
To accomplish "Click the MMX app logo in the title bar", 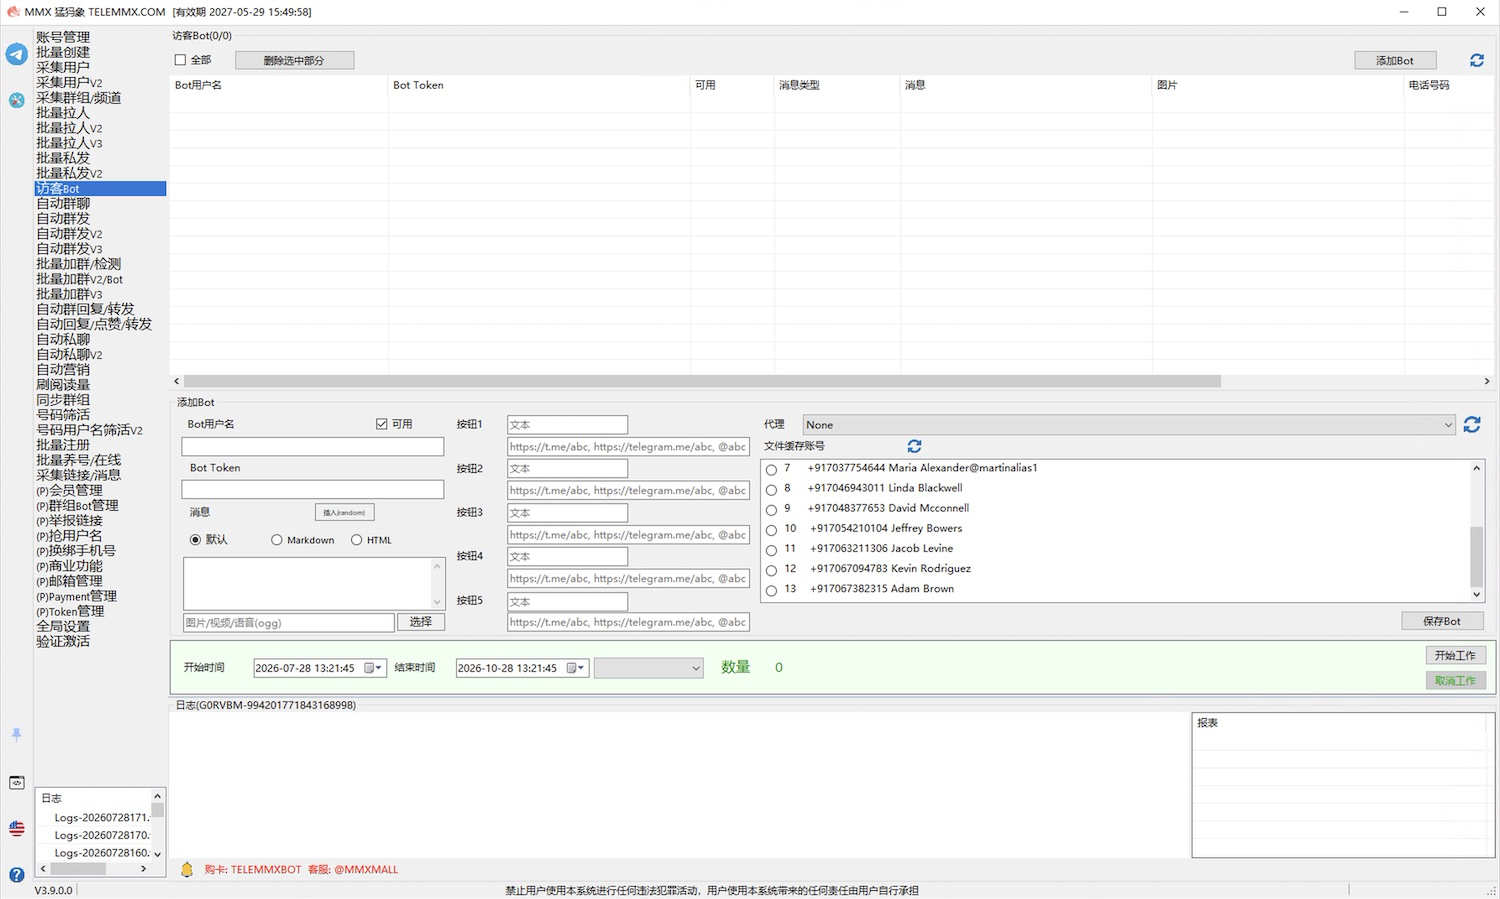I will 13,12.
